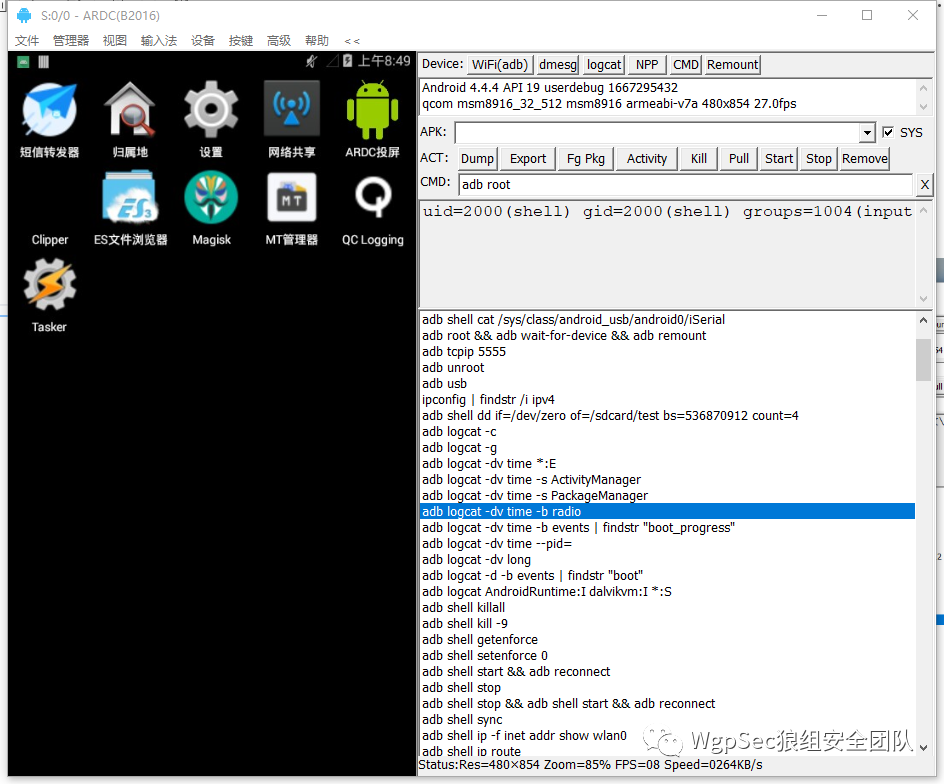Open the Tasker app icon
This screenshot has height=784, width=944.
click(49, 285)
